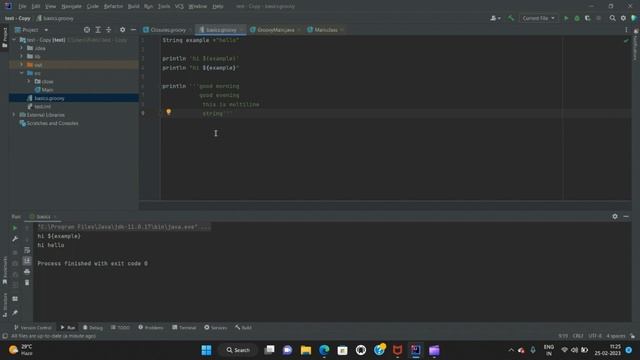Open Run panel settings gear
Screen dimensions: 640x360
[615, 216]
